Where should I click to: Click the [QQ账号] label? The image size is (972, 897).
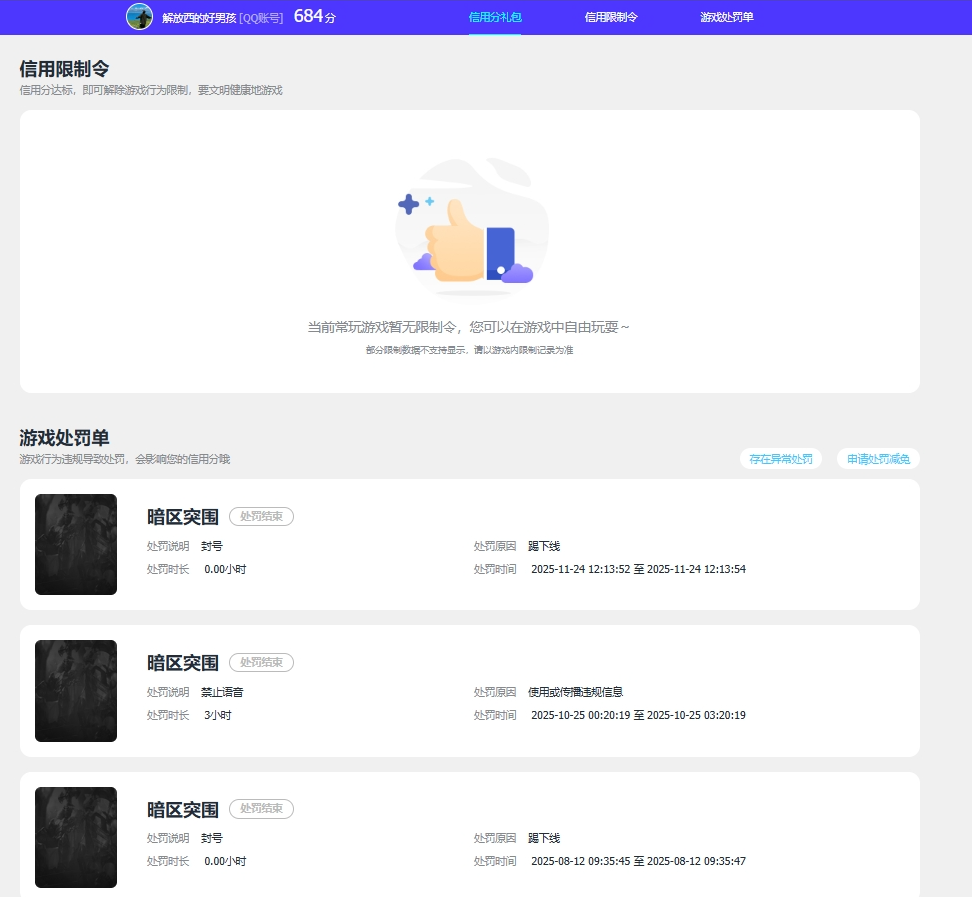(x=261, y=18)
